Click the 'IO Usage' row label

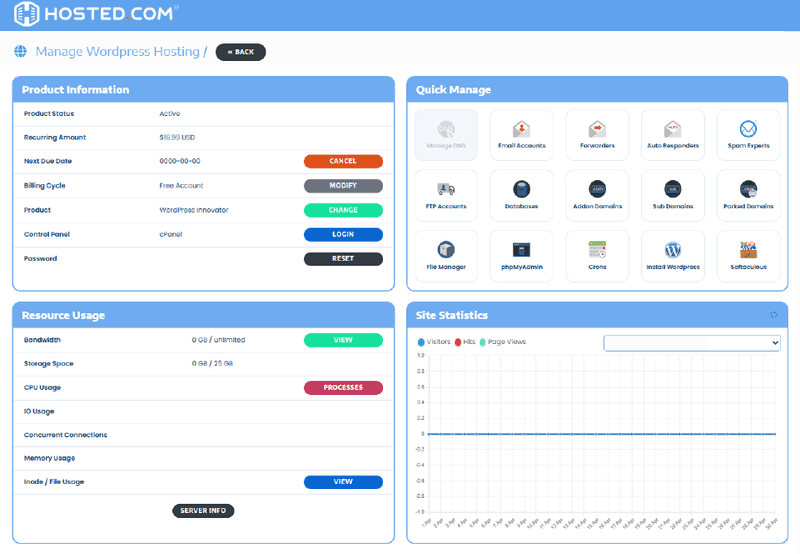(39, 411)
